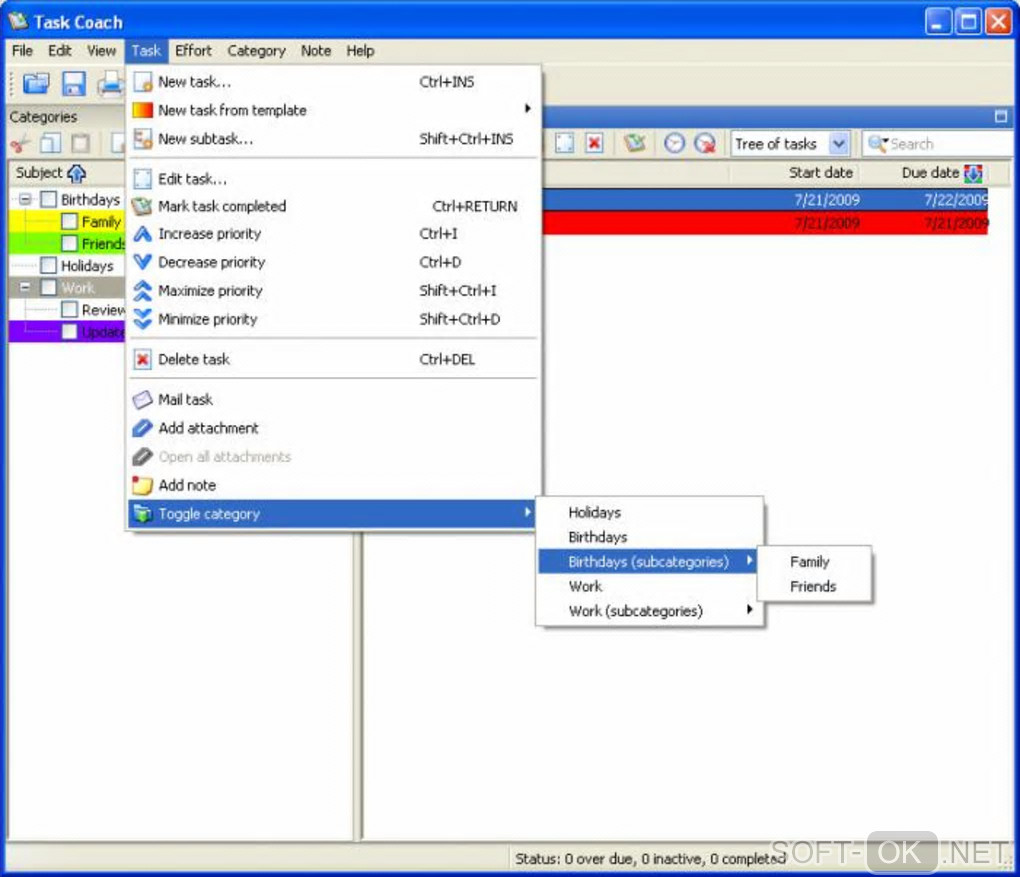The image size is (1020, 877).
Task: Select Work in Toggle category submenu
Action: pos(650,587)
